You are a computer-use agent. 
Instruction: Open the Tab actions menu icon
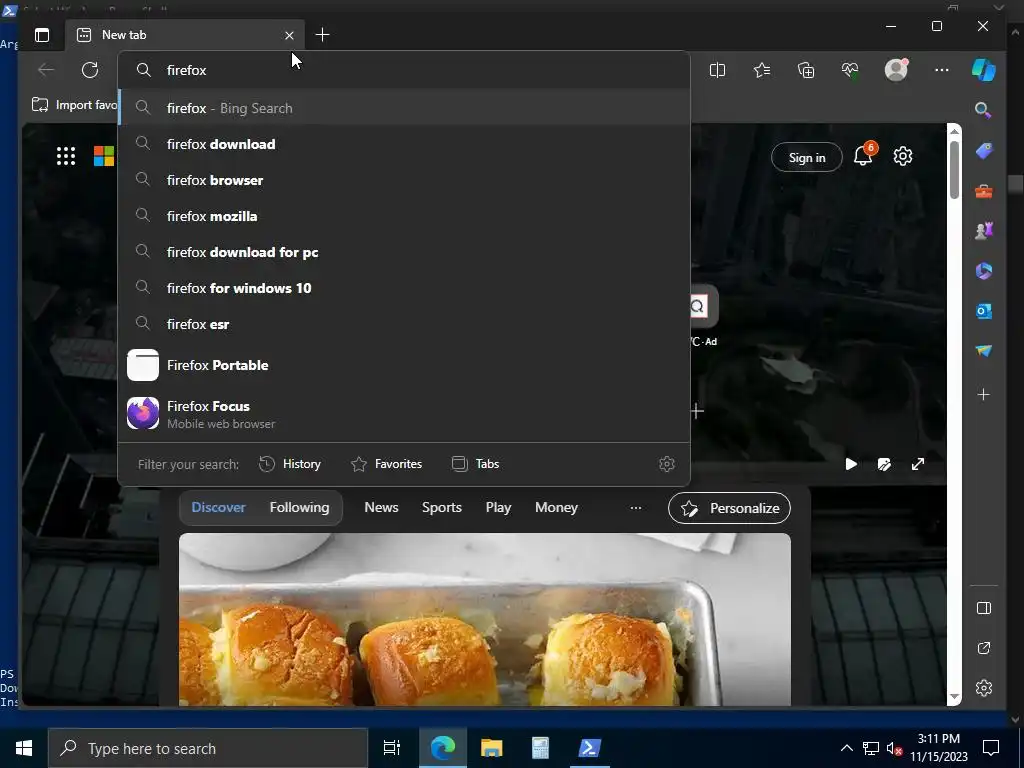click(42, 35)
